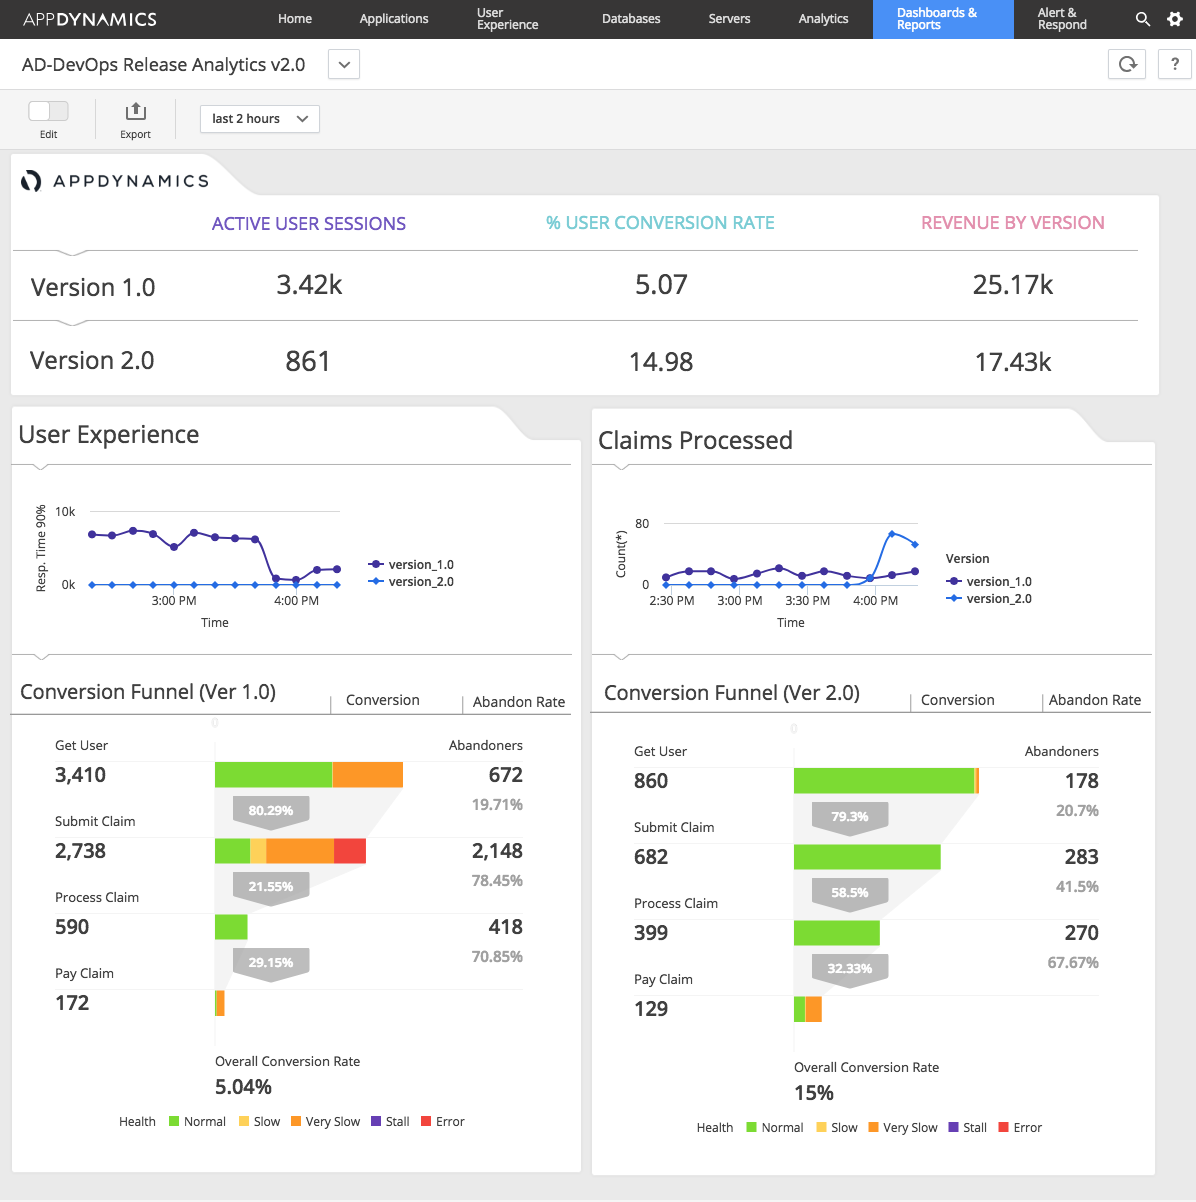Click the red Error segment of Submit Claim bar
The height and width of the screenshot is (1202, 1196).
click(350, 851)
